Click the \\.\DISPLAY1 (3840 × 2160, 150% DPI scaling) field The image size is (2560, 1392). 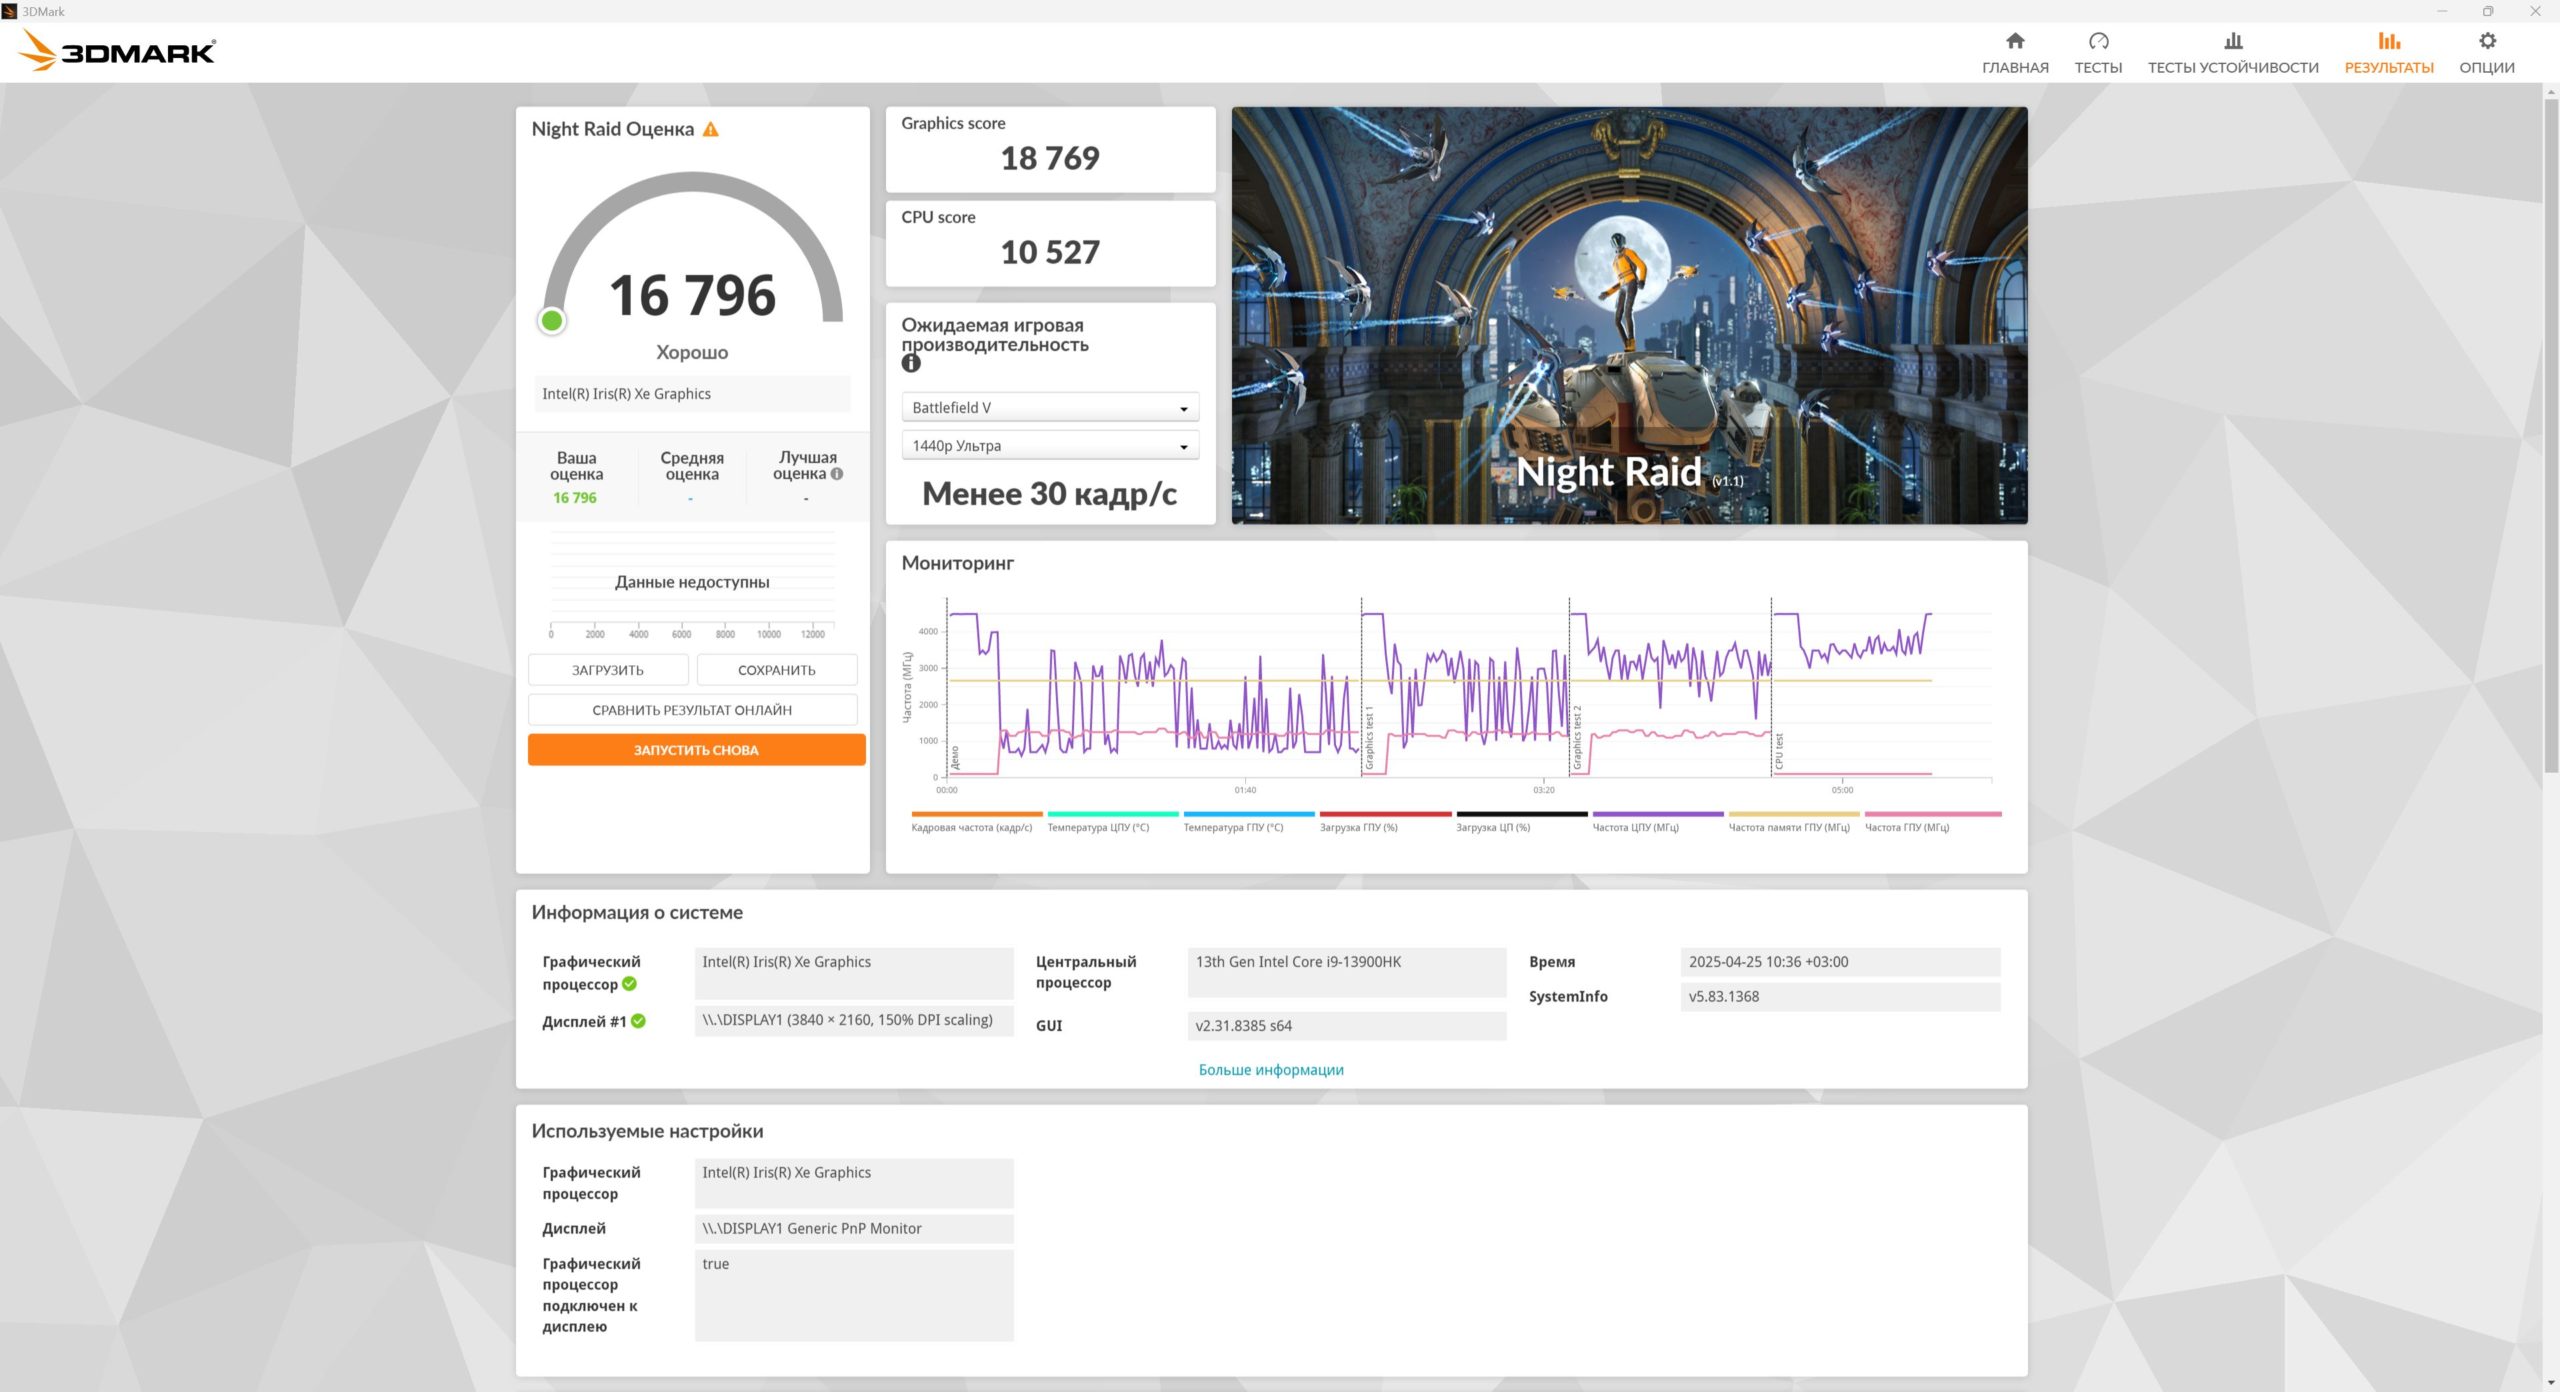(x=854, y=1020)
